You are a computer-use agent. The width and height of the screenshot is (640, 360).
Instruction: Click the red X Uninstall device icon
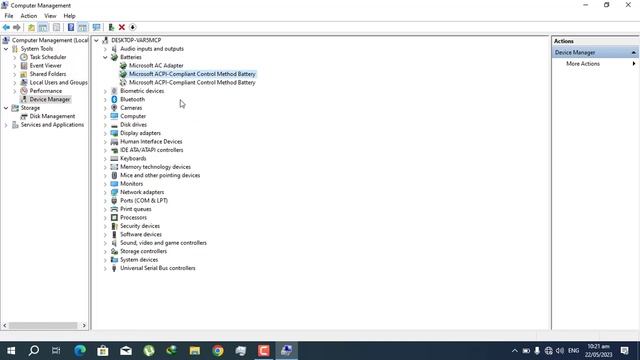(122, 27)
